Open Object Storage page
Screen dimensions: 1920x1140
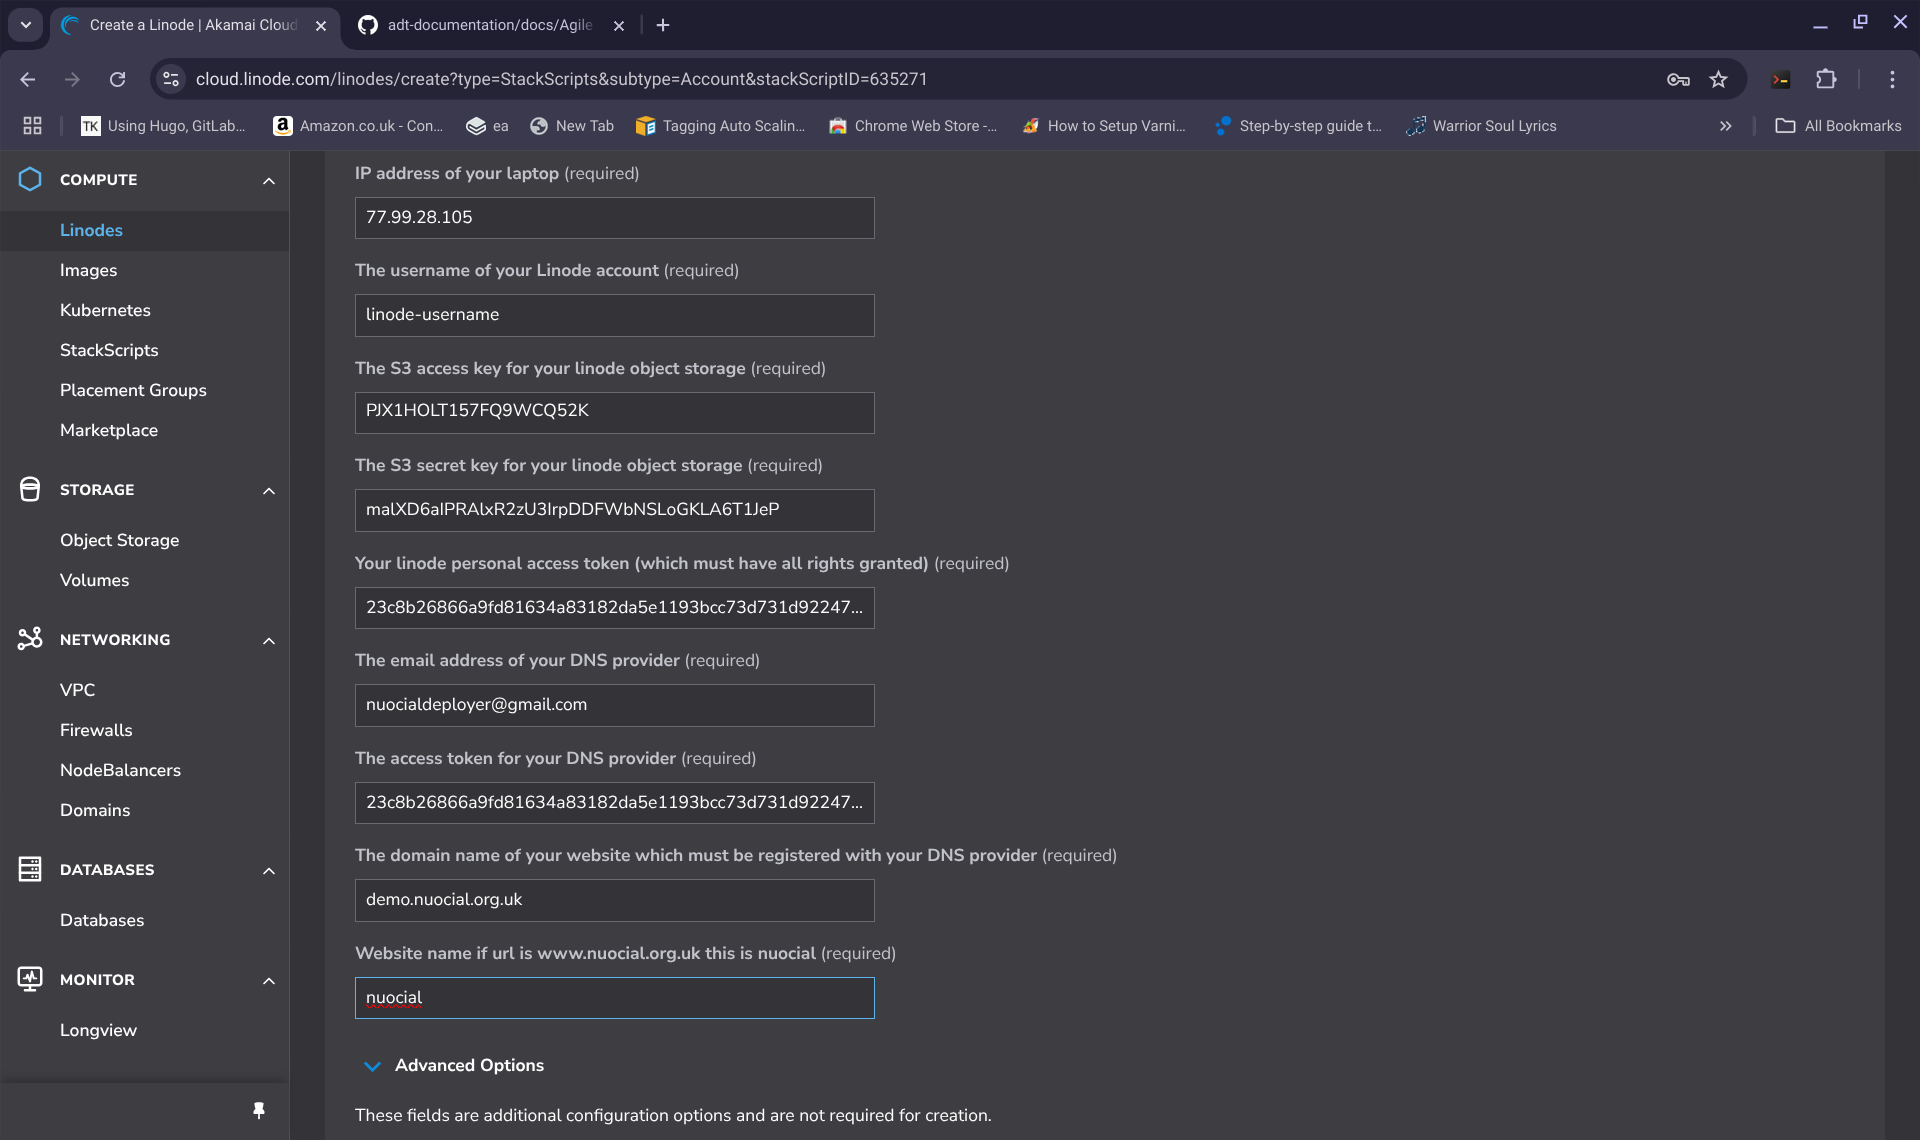(119, 540)
